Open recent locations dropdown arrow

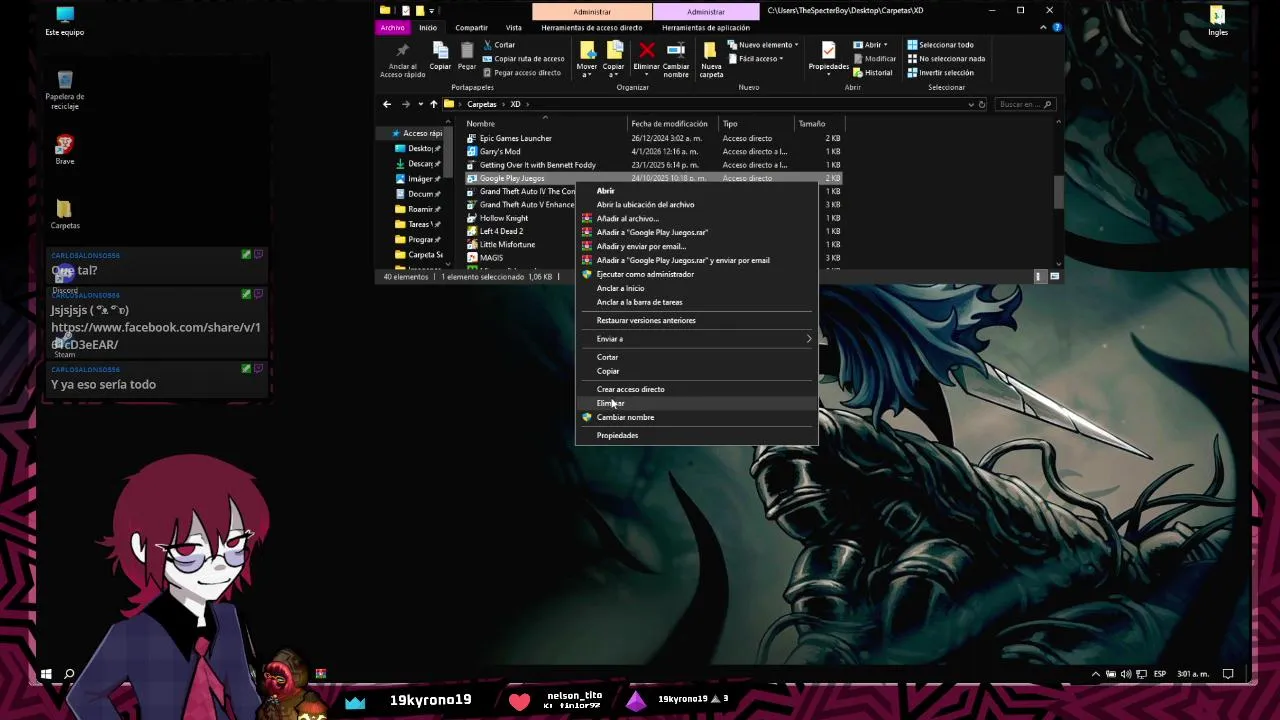[420, 104]
